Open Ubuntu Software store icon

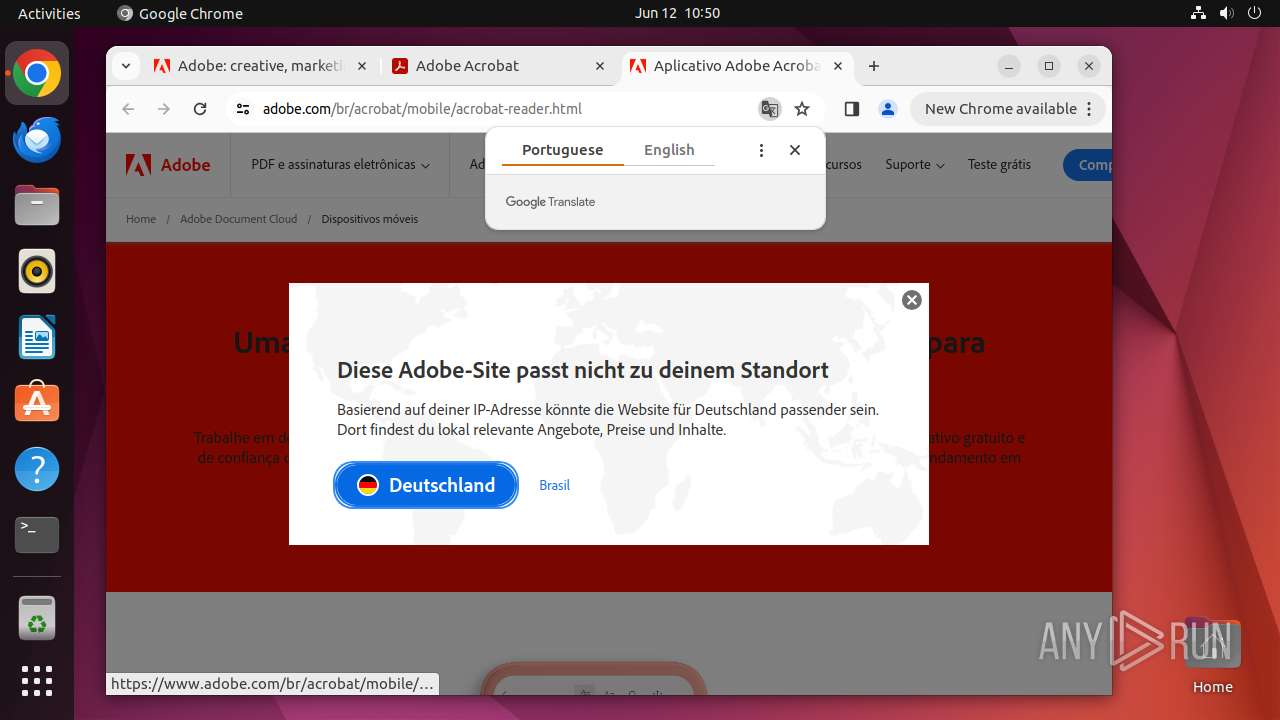coord(37,403)
